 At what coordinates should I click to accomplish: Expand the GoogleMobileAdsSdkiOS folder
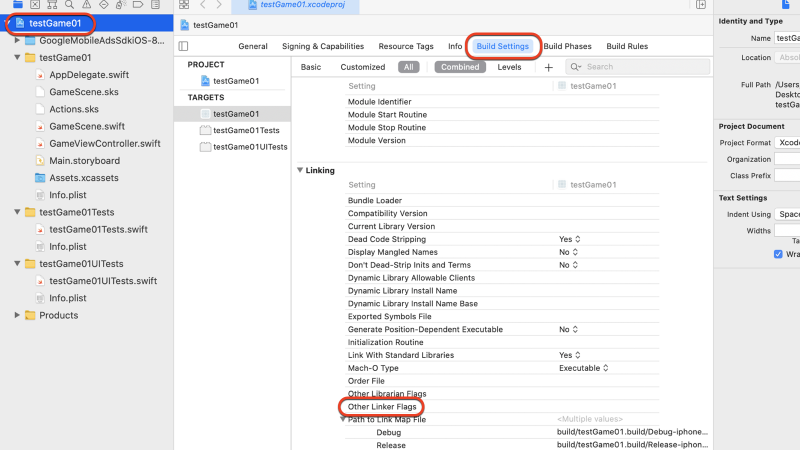pyautogui.click(x=17, y=40)
